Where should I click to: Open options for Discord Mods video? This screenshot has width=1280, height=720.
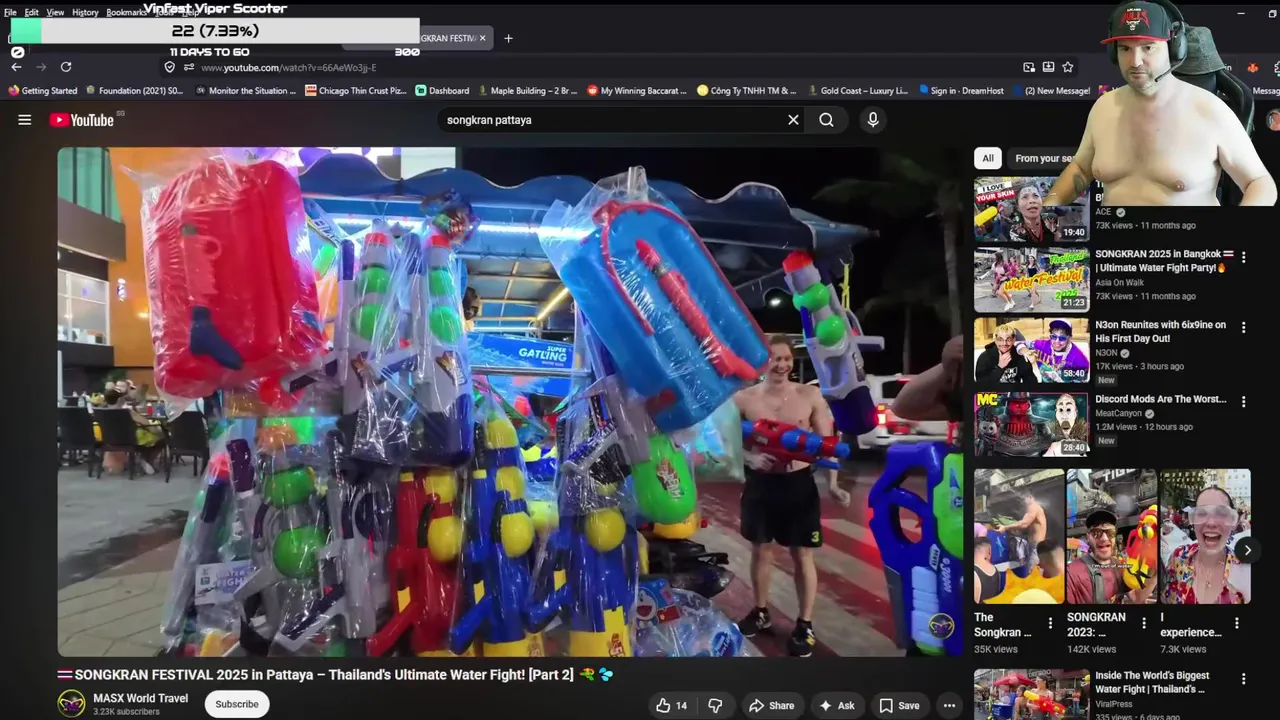pos(1243,402)
